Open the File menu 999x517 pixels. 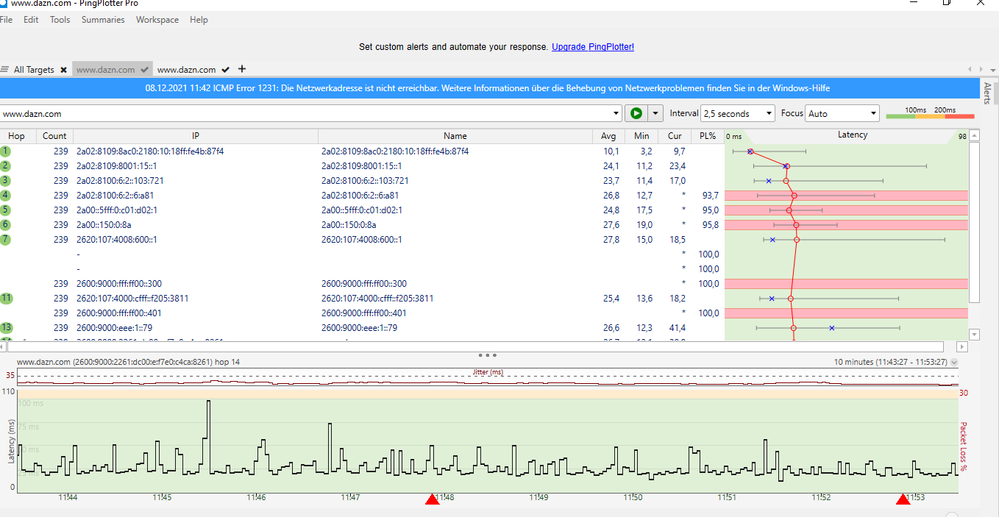point(6,20)
